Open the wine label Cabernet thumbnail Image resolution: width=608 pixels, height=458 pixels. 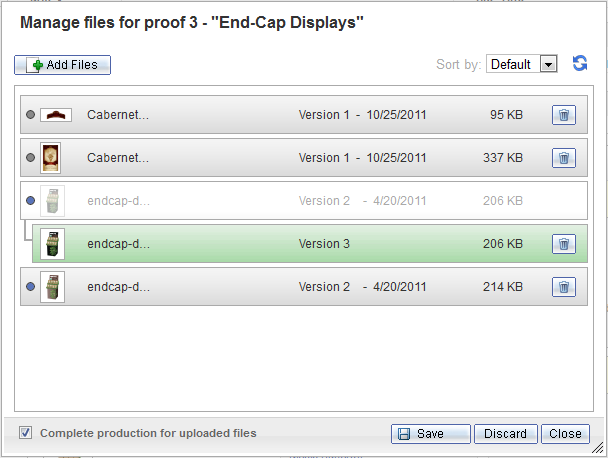(x=51, y=158)
